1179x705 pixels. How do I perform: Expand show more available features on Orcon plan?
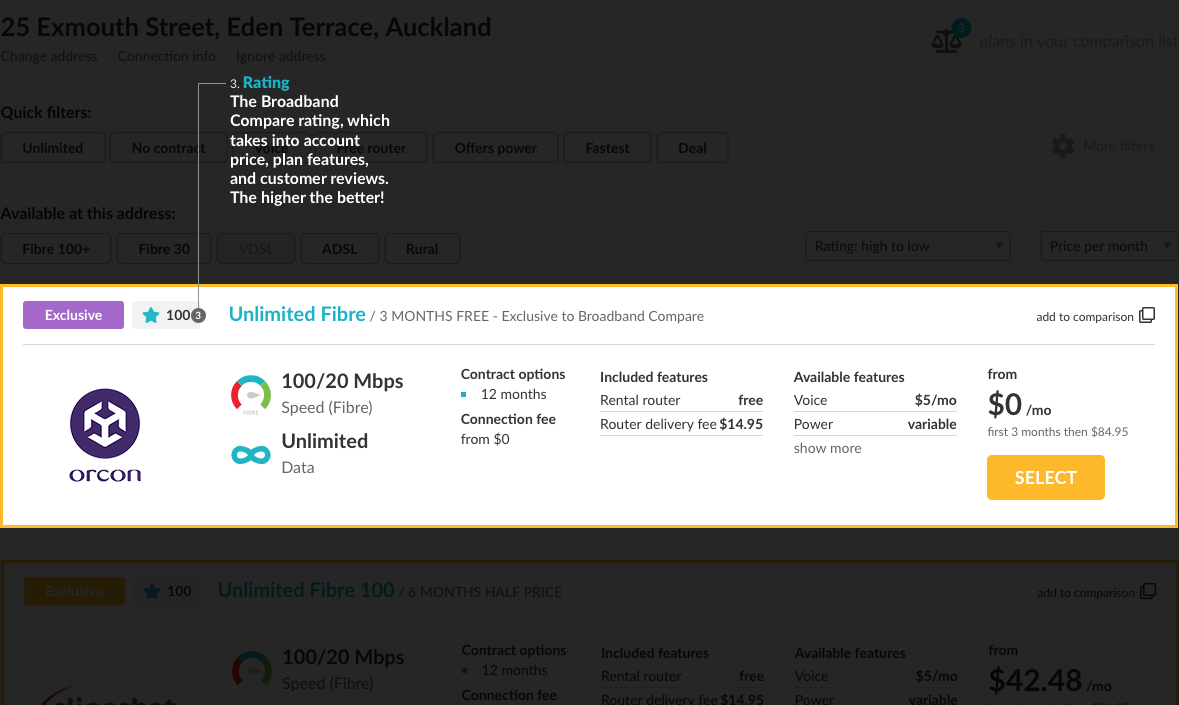coord(827,448)
